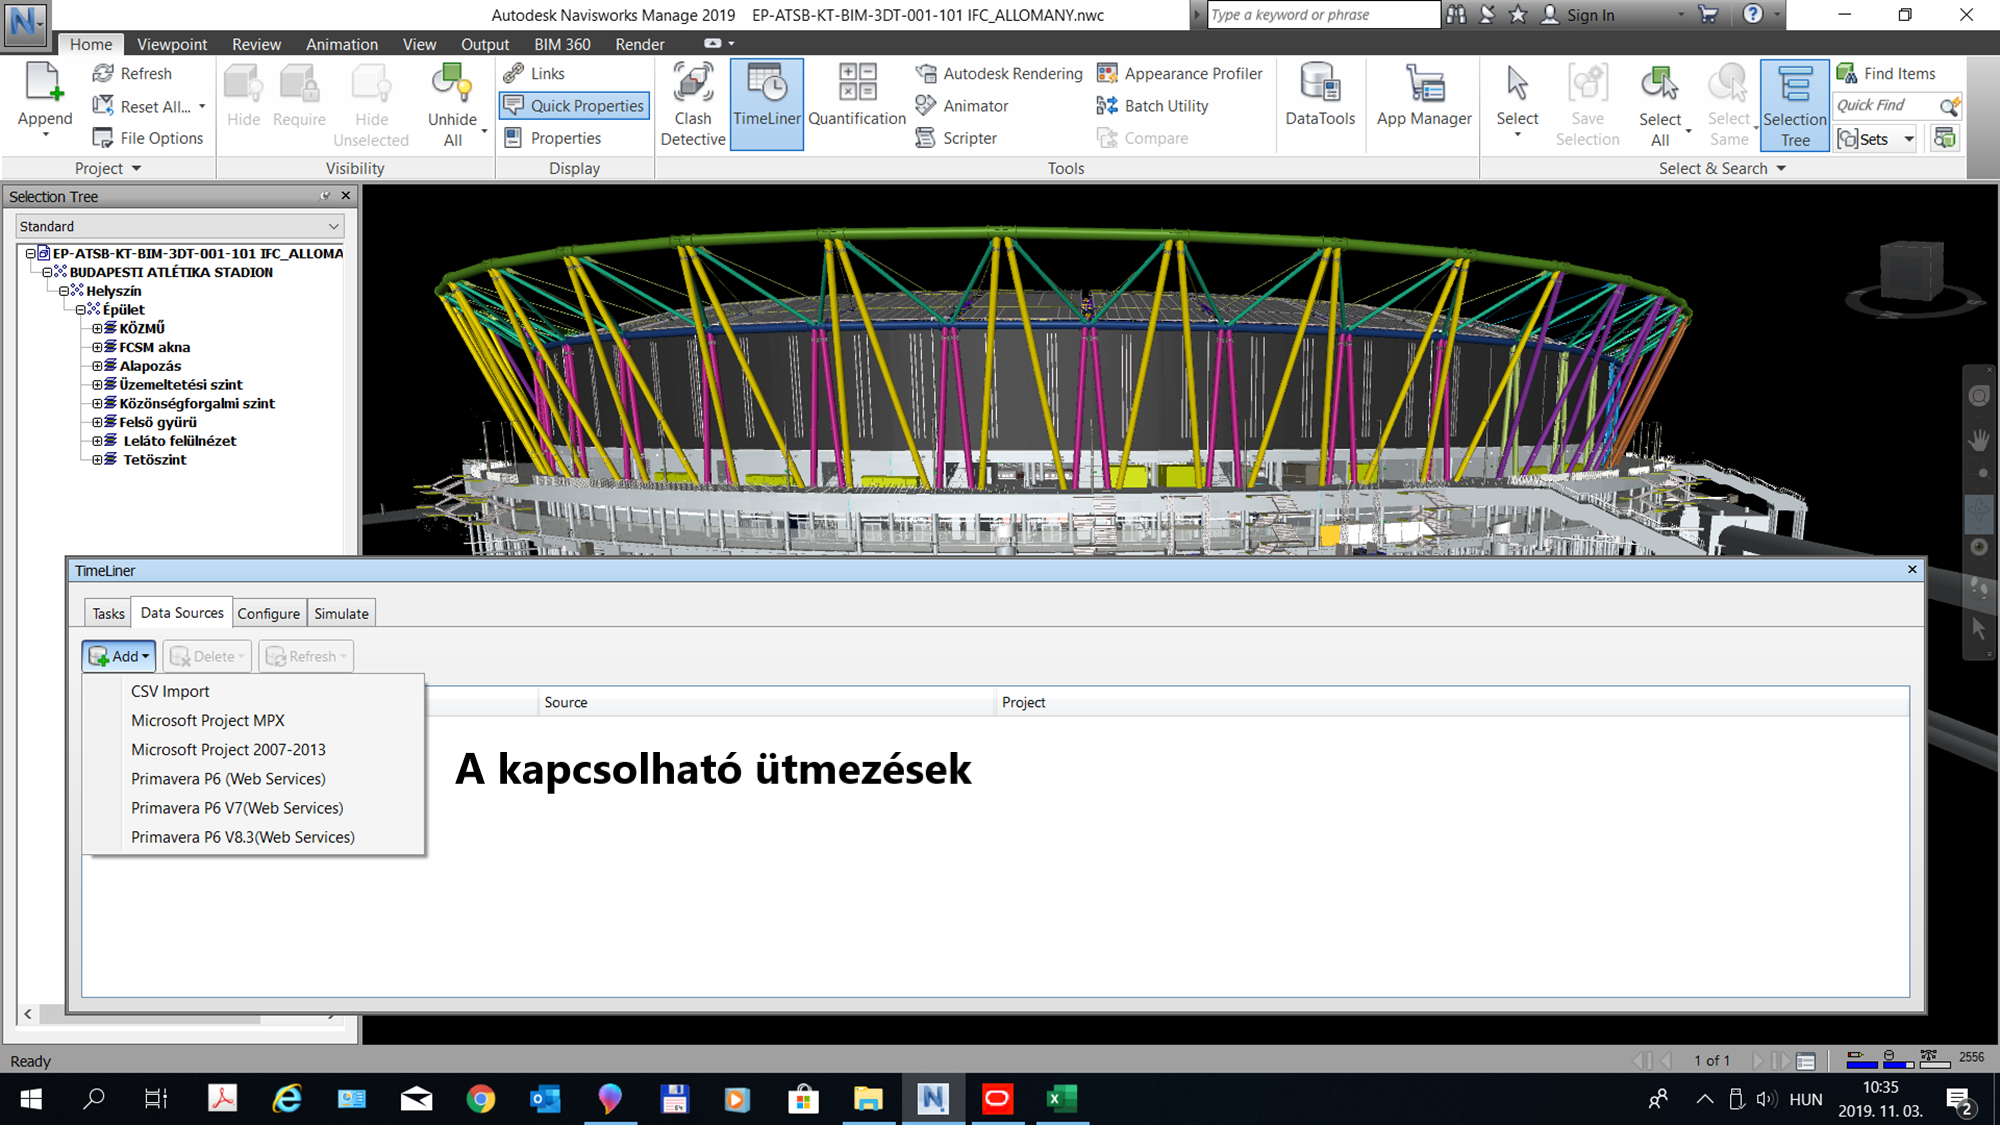The width and height of the screenshot is (2000, 1125).
Task: Click the keyword search input field
Action: pos(1323,14)
